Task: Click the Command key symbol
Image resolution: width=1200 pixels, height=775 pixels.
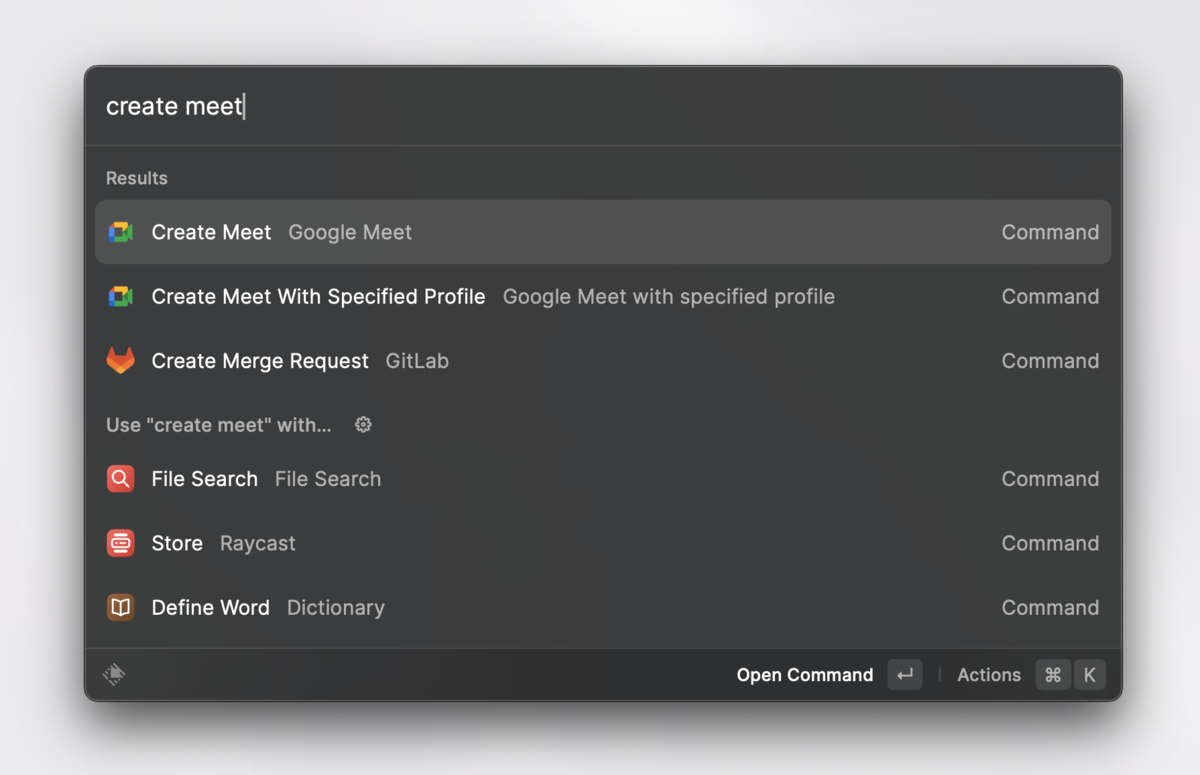Action: point(1053,675)
